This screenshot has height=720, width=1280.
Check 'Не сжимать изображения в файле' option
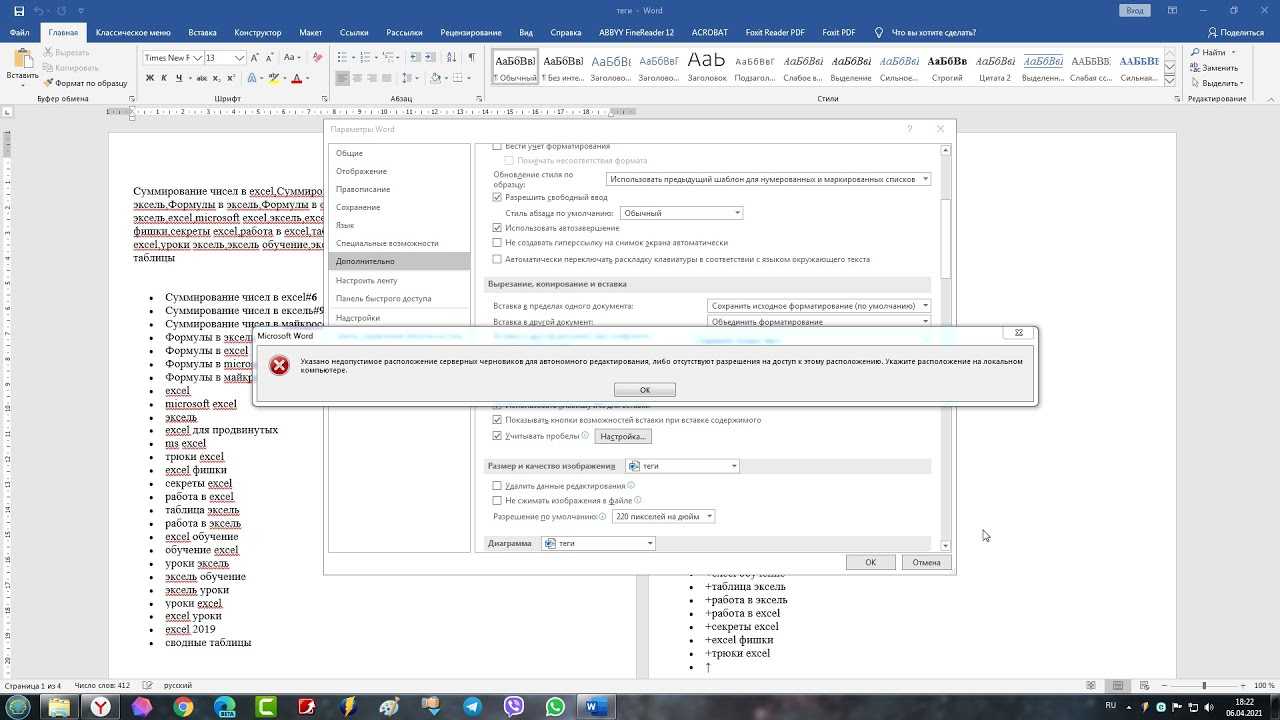point(497,500)
